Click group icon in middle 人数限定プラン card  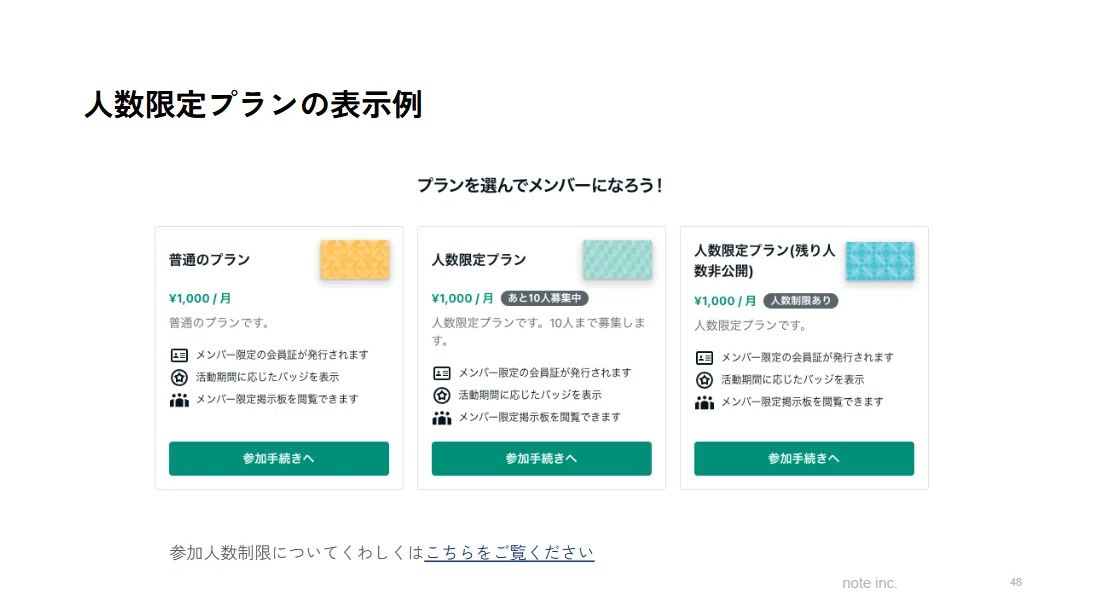click(x=442, y=418)
